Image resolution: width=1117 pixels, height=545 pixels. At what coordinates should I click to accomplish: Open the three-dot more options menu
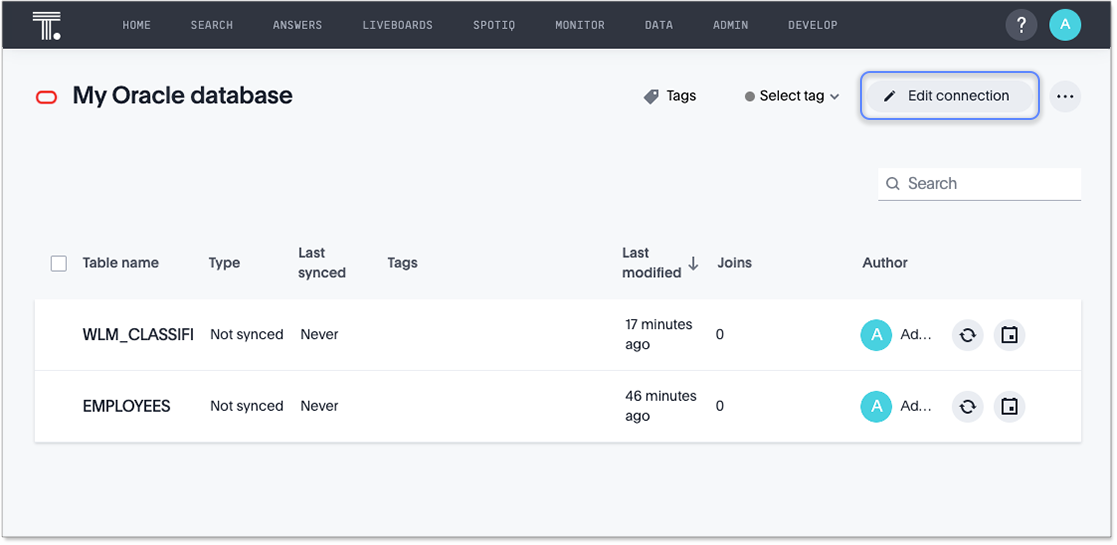tap(1065, 96)
